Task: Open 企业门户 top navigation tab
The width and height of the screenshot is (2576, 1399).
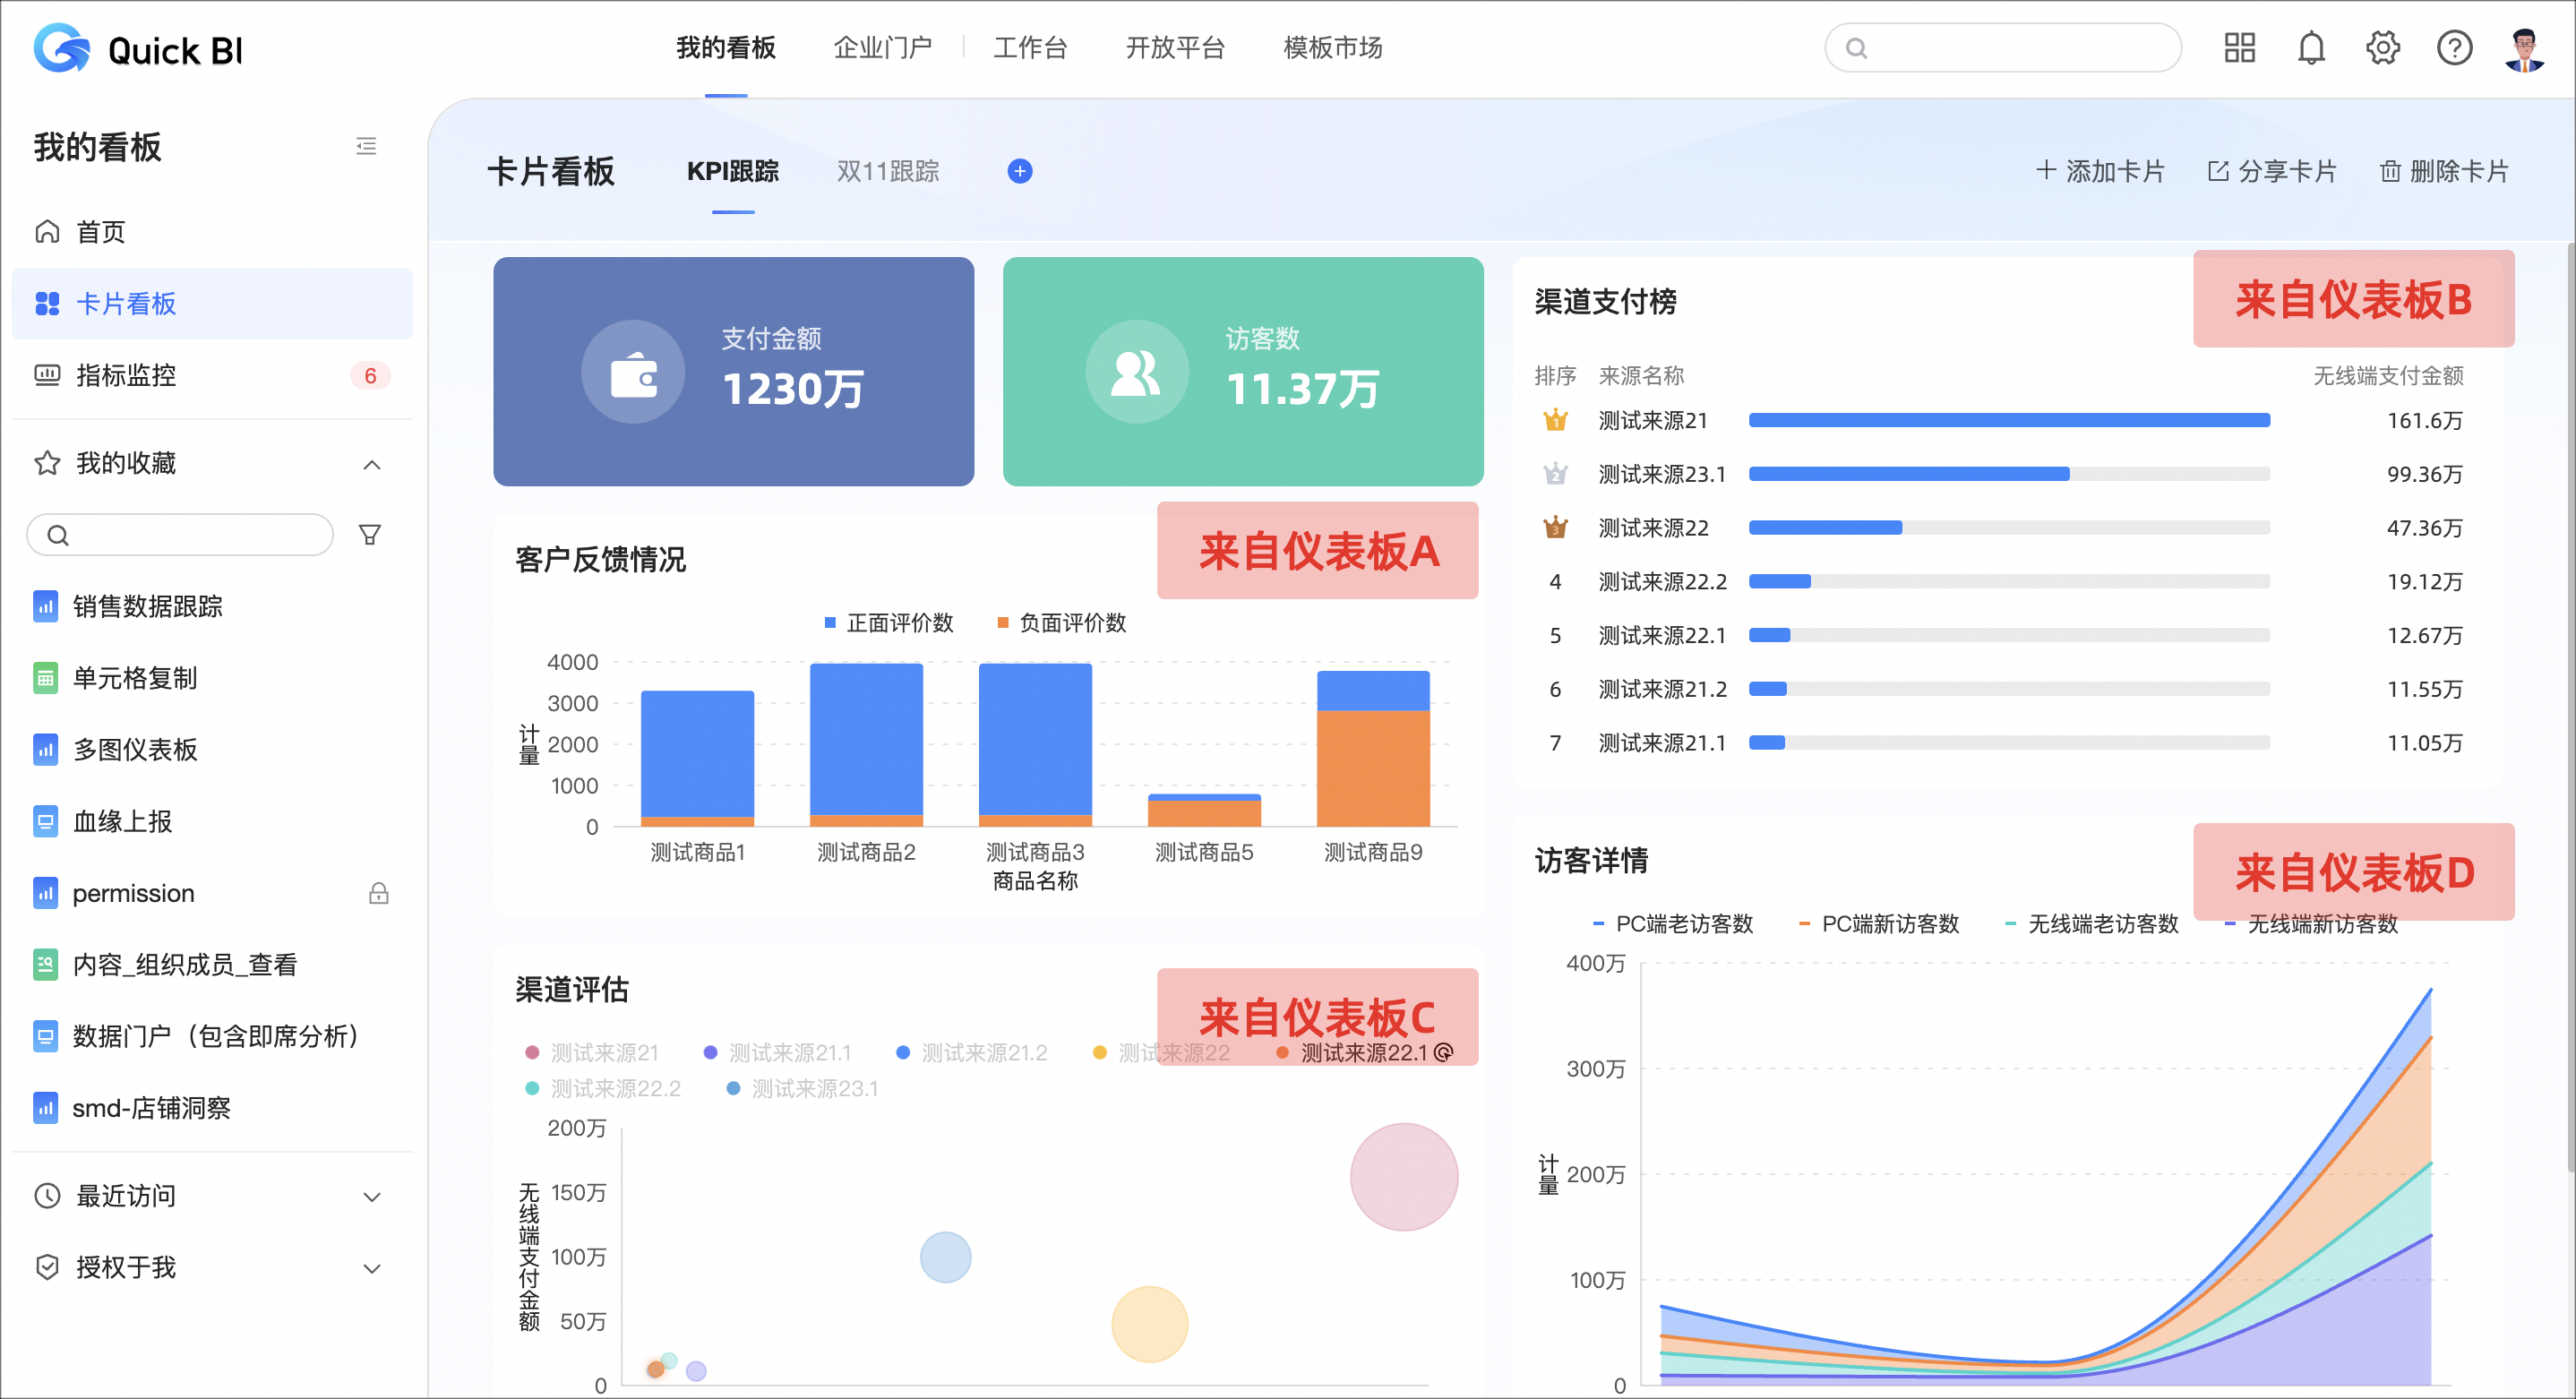Action: coord(882,47)
